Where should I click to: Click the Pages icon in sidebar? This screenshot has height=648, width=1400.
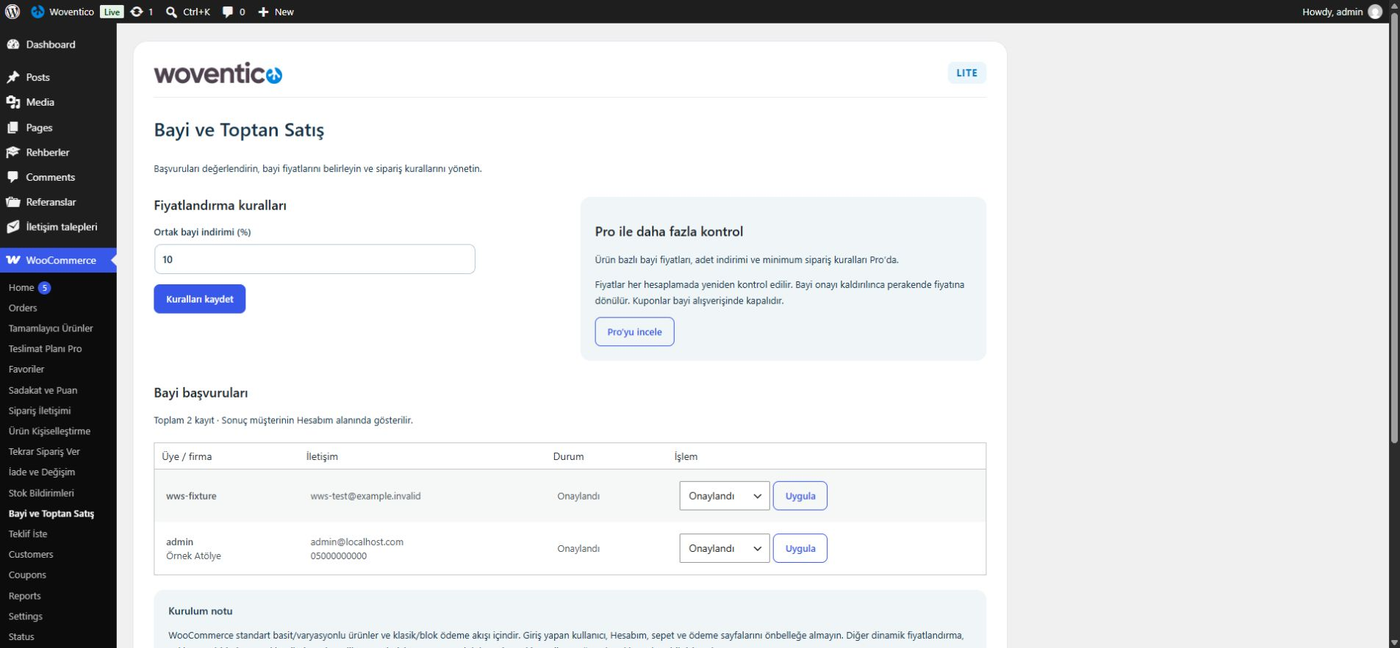tap(13, 128)
